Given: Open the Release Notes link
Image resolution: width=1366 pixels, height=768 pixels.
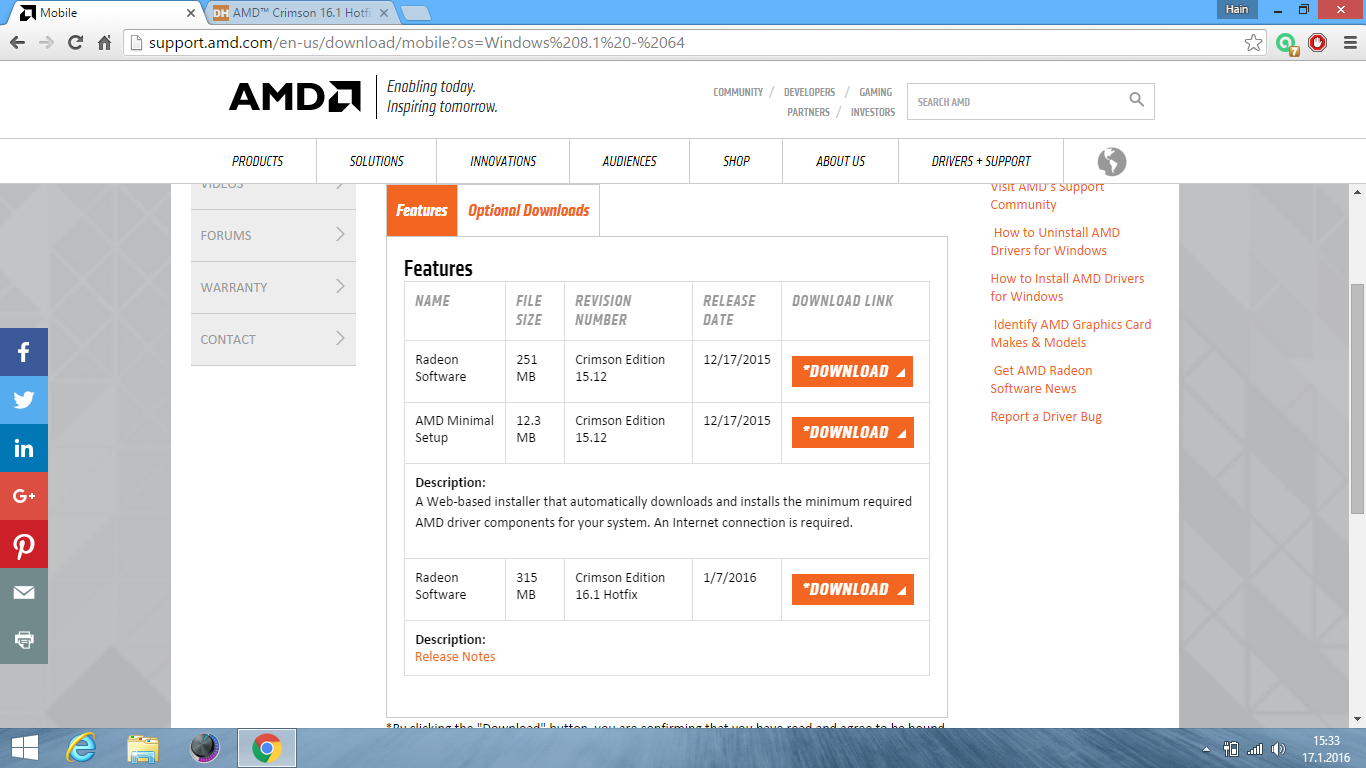Looking at the screenshot, I should pos(455,657).
